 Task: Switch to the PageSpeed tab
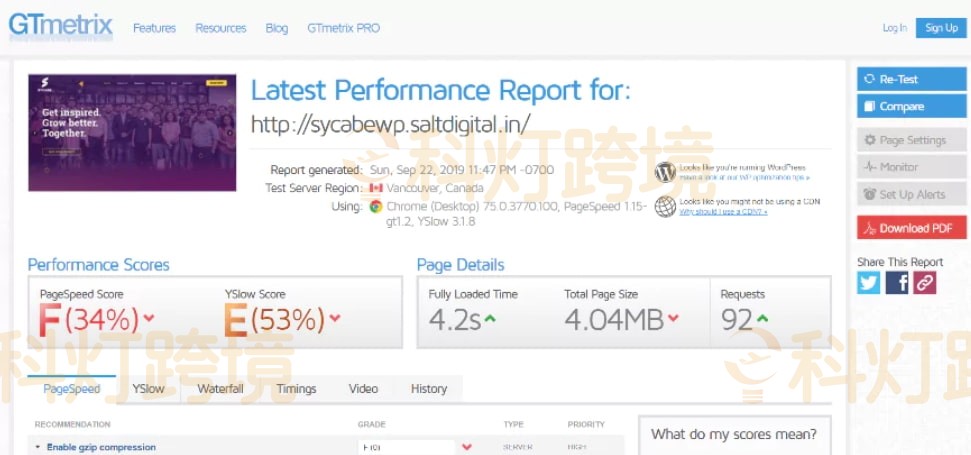tap(72, 389)
